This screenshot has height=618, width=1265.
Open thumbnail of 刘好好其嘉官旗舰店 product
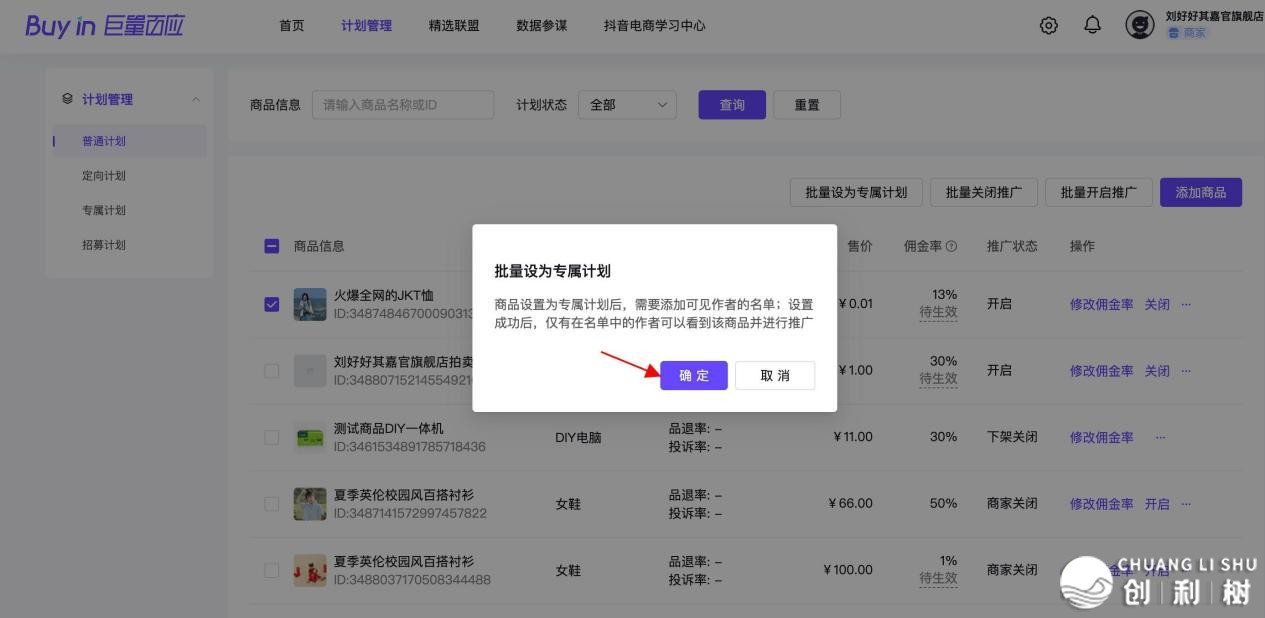pyautogui.click(x=310, y=371)
